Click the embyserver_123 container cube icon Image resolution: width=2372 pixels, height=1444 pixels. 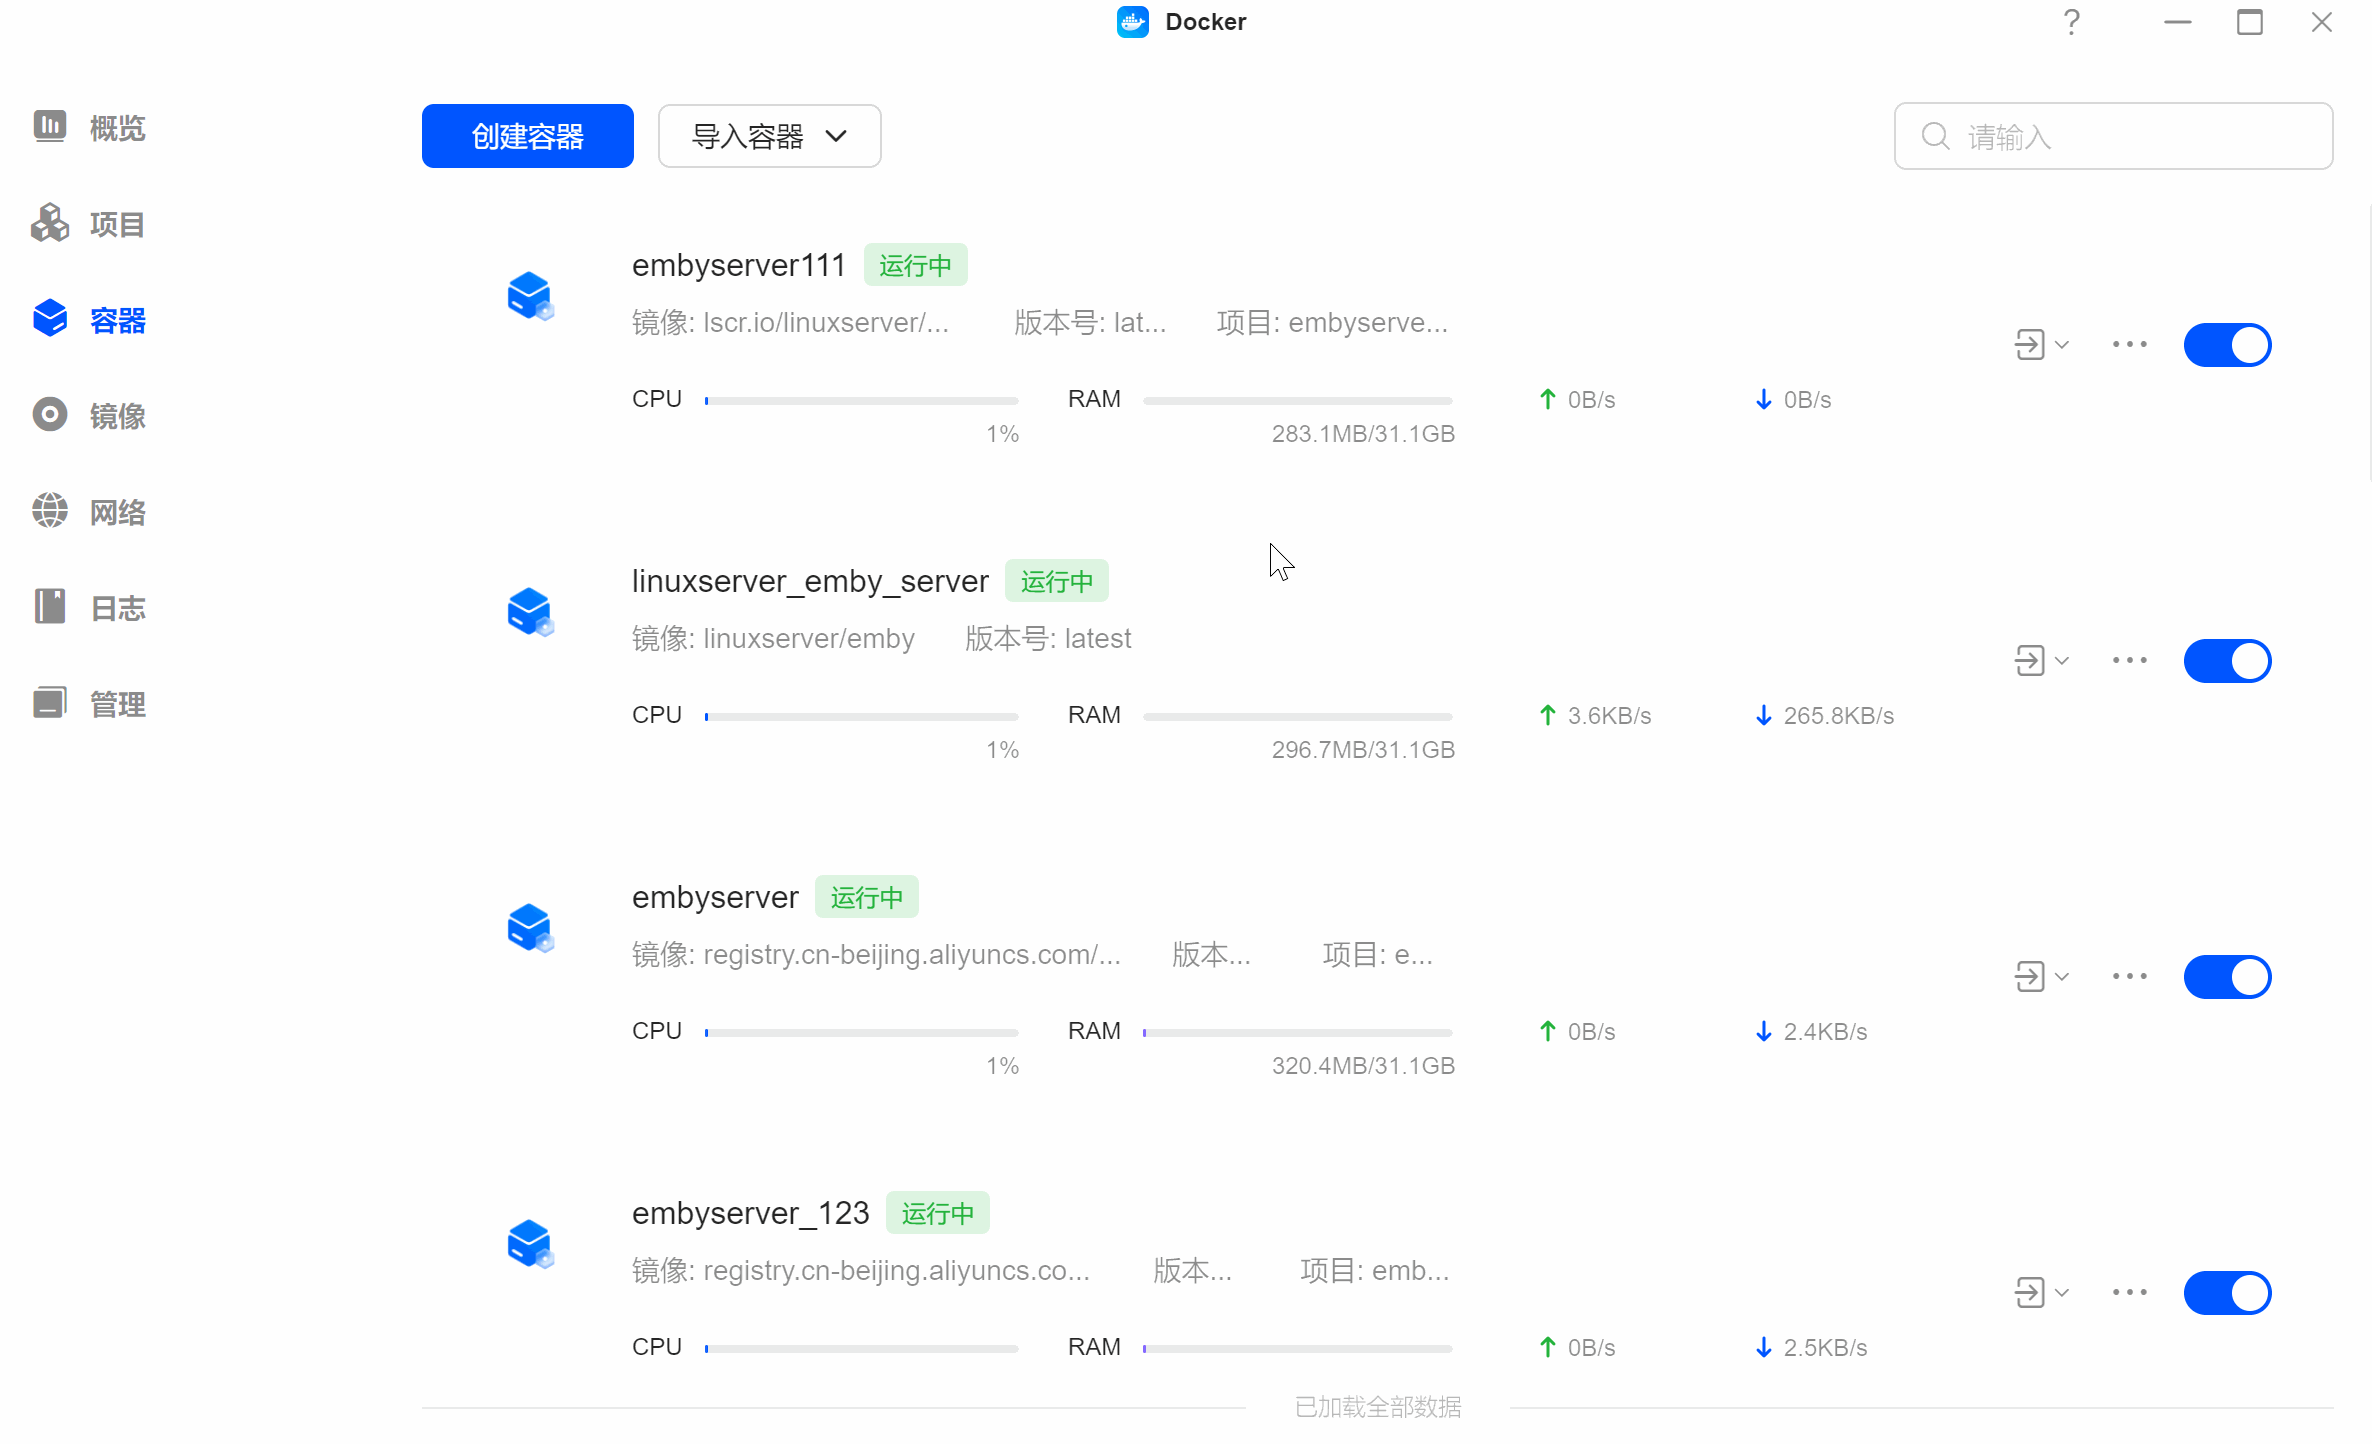point(530,1244)
